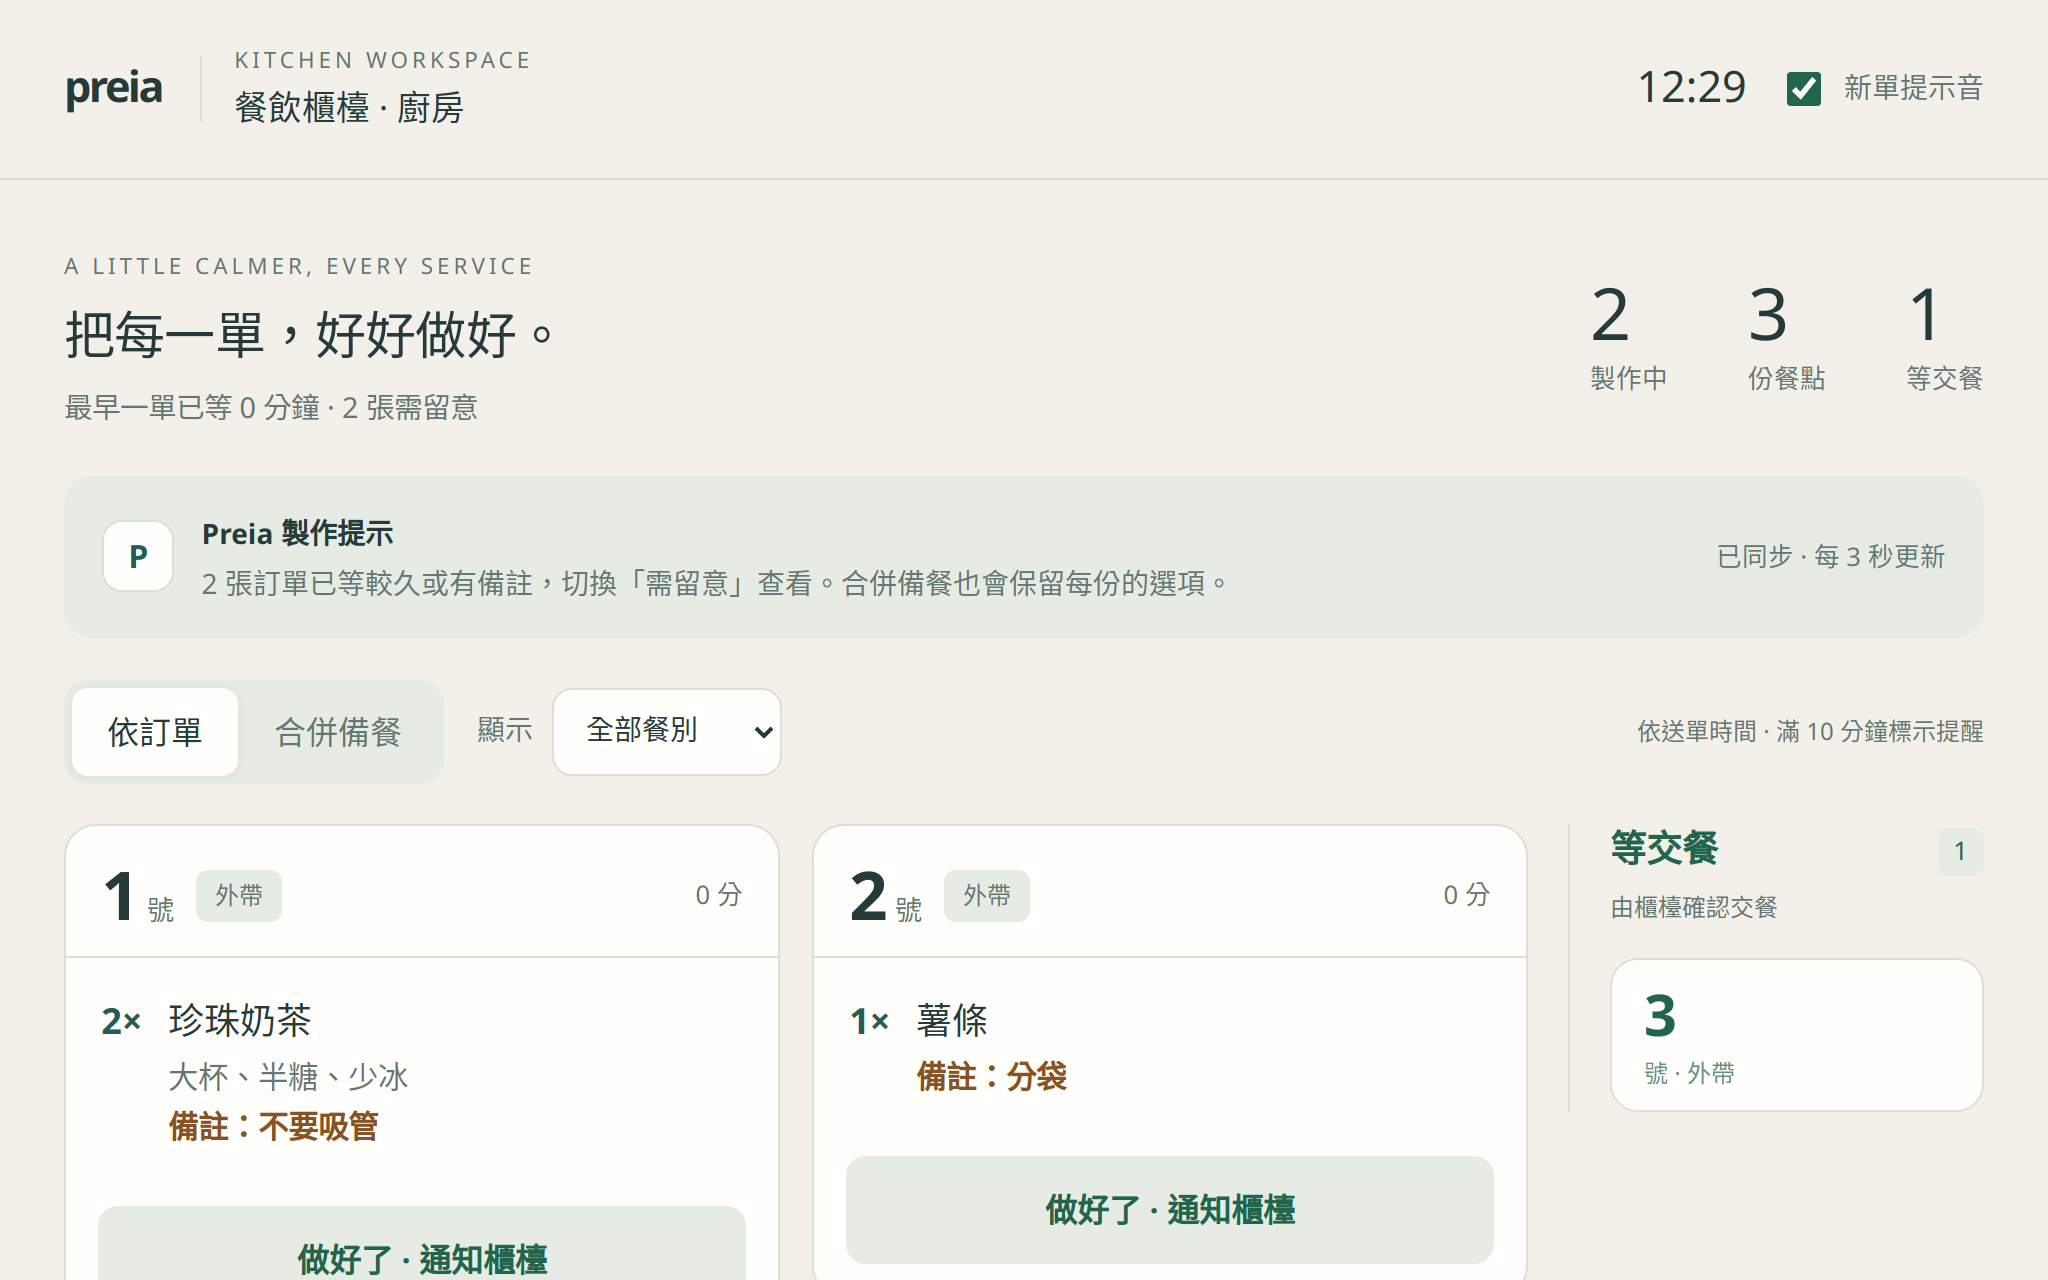Click the 1× quantity for 薯條
This screenshot has height=1280, width=2048.
(869, 1021)
